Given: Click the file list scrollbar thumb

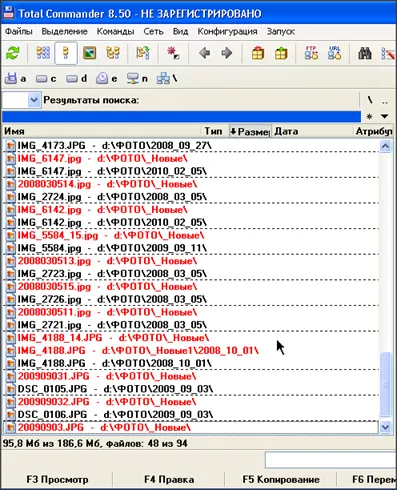Looking at the screenshot, I should click(x=385, y=384).
